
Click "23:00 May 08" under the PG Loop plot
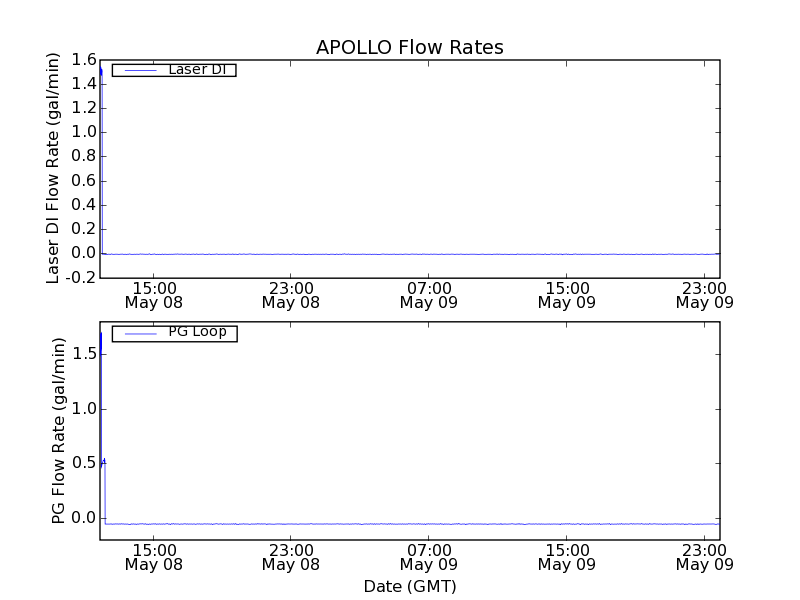point(291,558)
